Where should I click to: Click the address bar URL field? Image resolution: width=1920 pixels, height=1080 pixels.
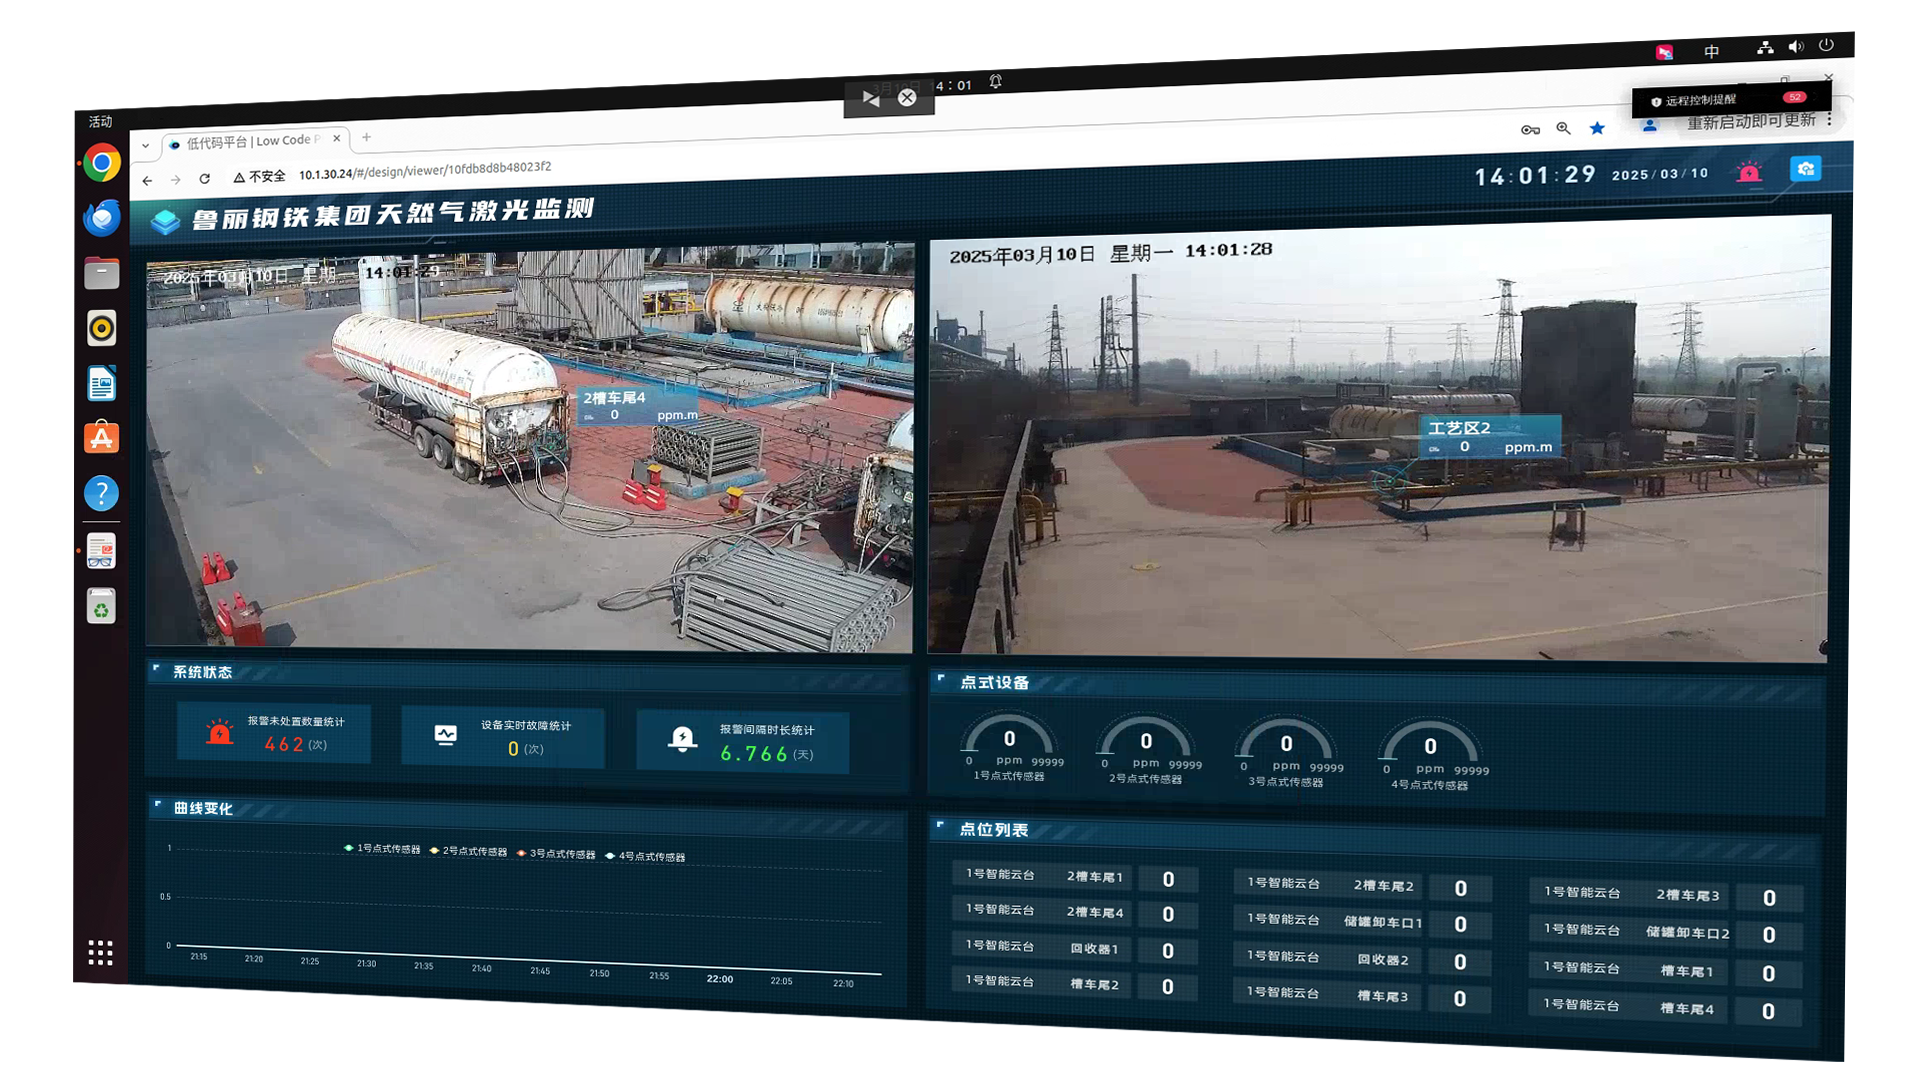425,171
